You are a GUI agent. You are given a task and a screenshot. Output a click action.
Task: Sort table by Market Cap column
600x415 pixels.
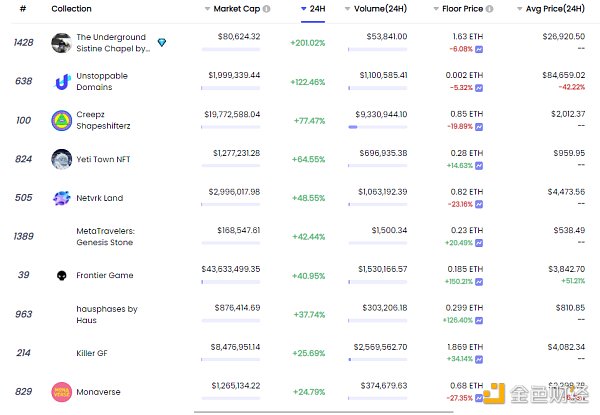pyautogui.click(x=235, y=8)
